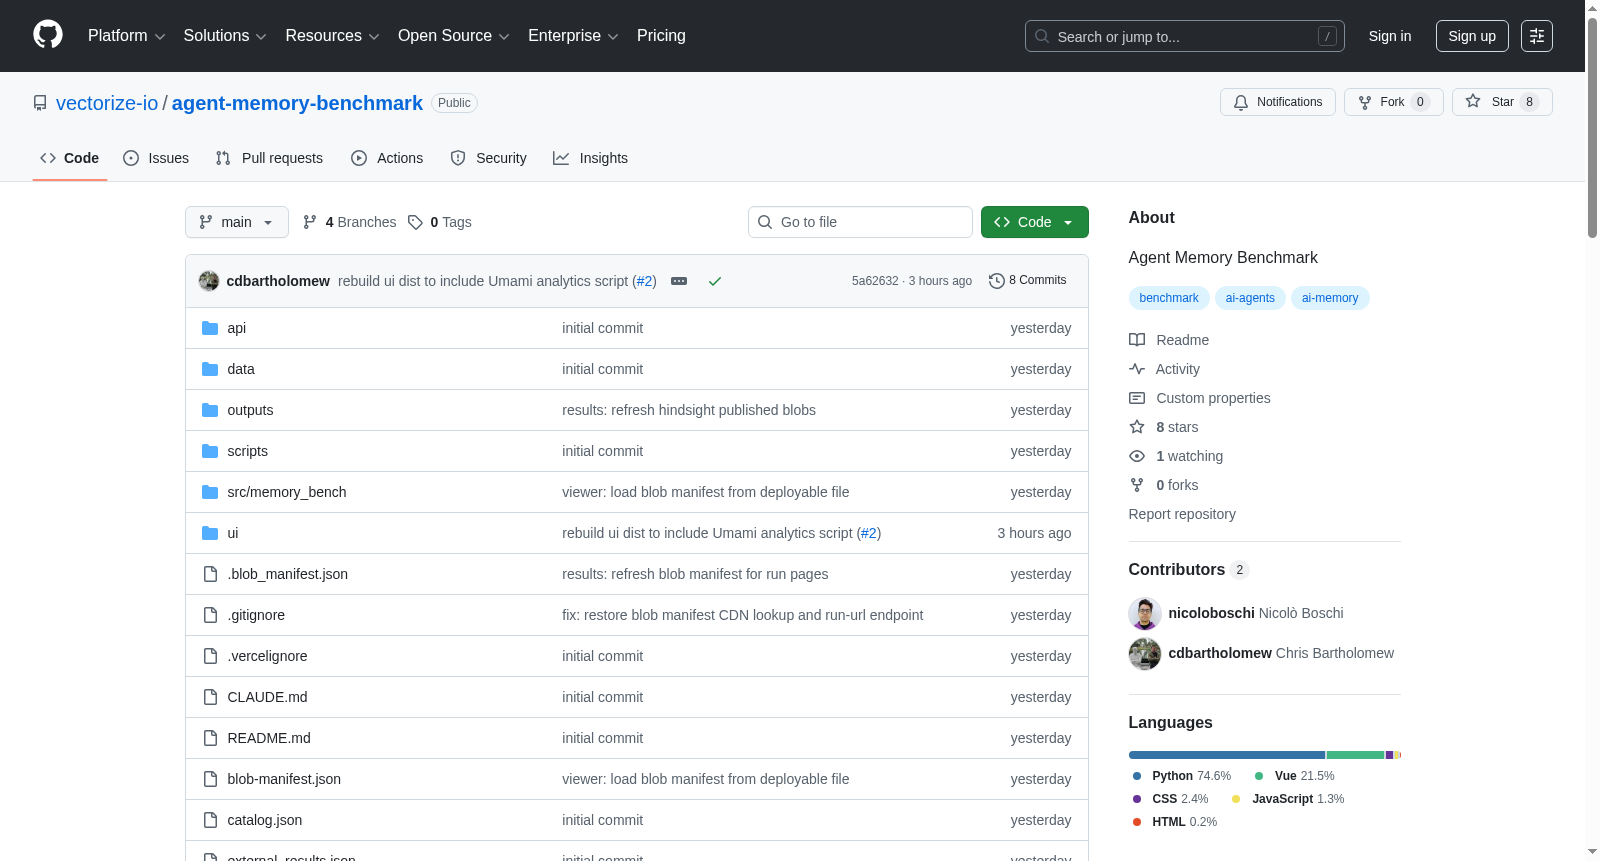Screen dimensions: 1600x861
Task: Open the agent-memory-benchmark repository link
Action: (x=297, y=103)
